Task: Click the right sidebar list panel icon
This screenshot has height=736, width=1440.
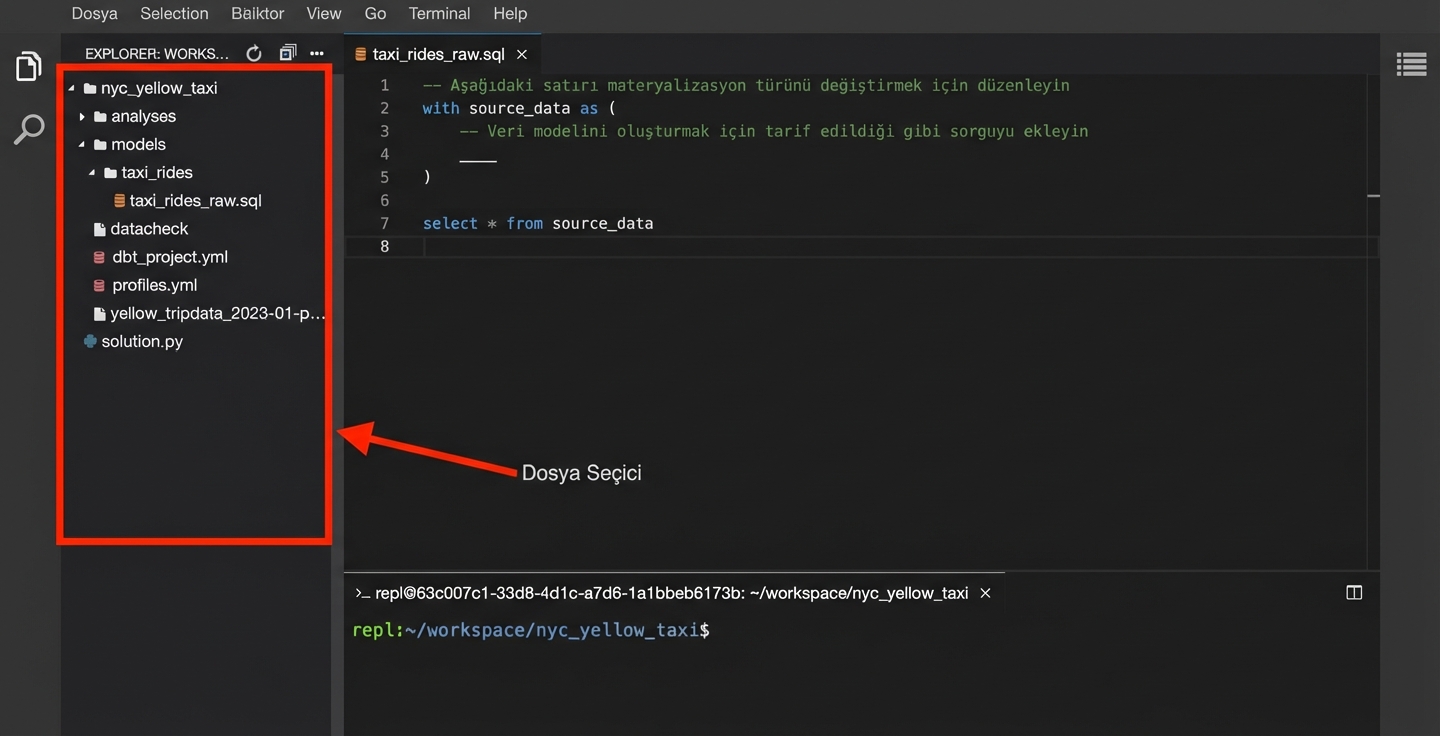Action: point(1411,65)
